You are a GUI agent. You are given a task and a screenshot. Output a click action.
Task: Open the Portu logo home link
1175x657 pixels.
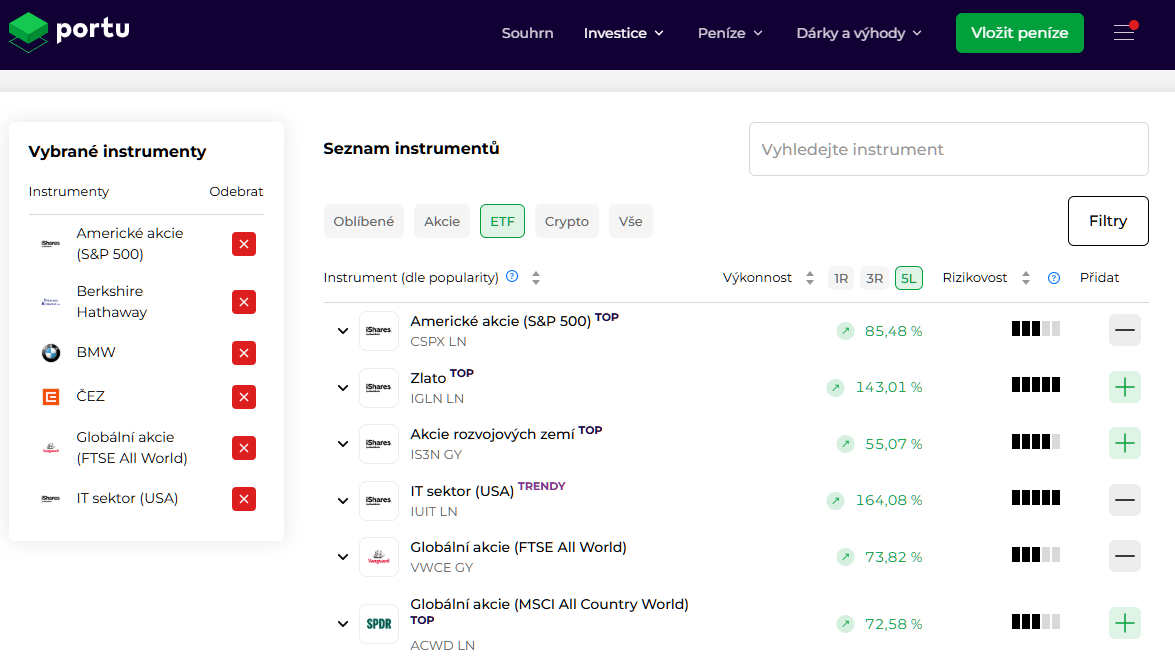(69, 32)
